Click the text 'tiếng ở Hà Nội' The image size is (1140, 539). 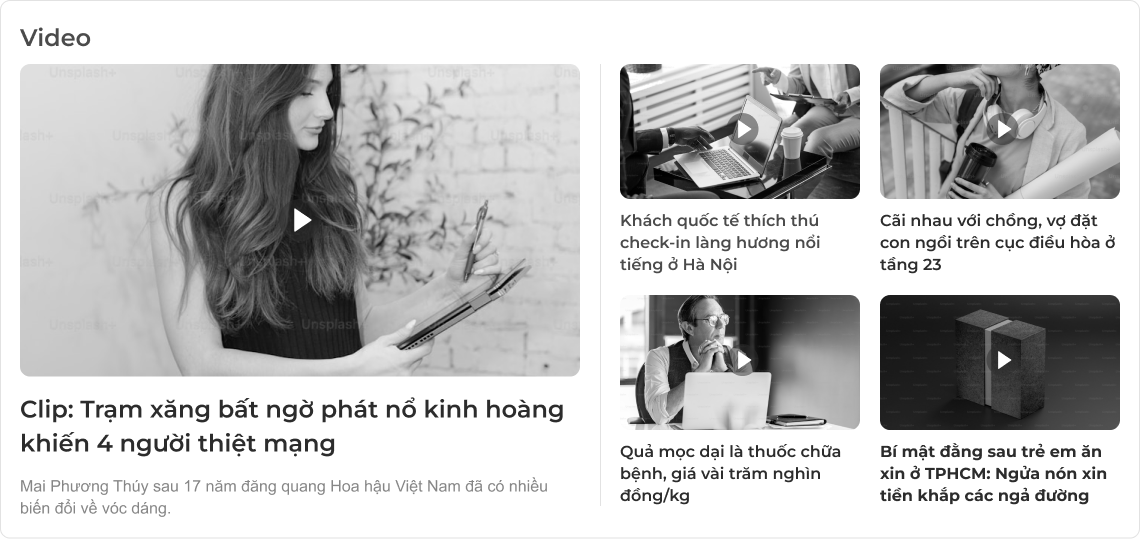coord(678,265)
